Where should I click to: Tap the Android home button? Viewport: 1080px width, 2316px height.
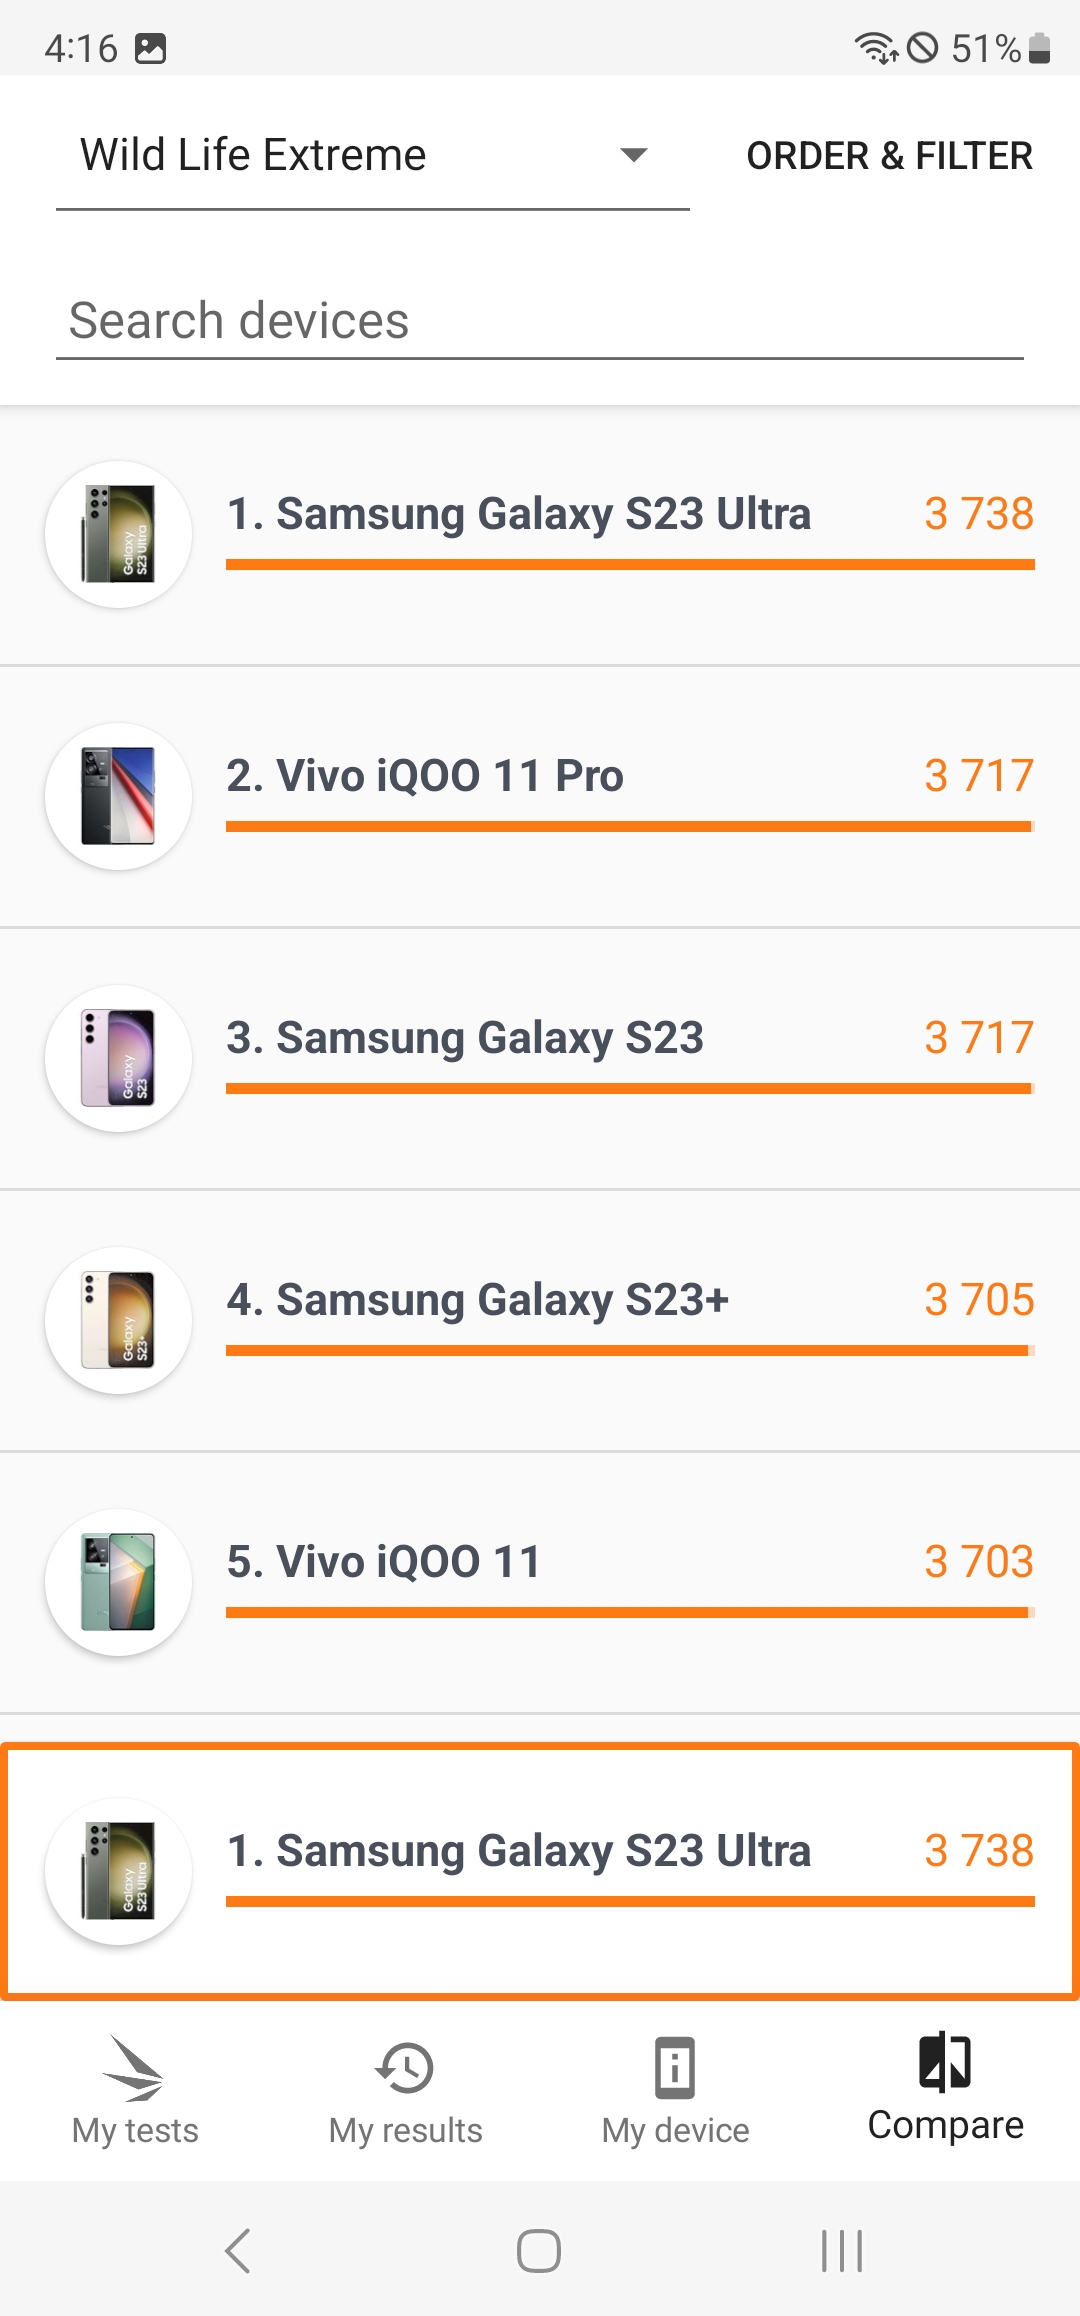(539, 2251)
